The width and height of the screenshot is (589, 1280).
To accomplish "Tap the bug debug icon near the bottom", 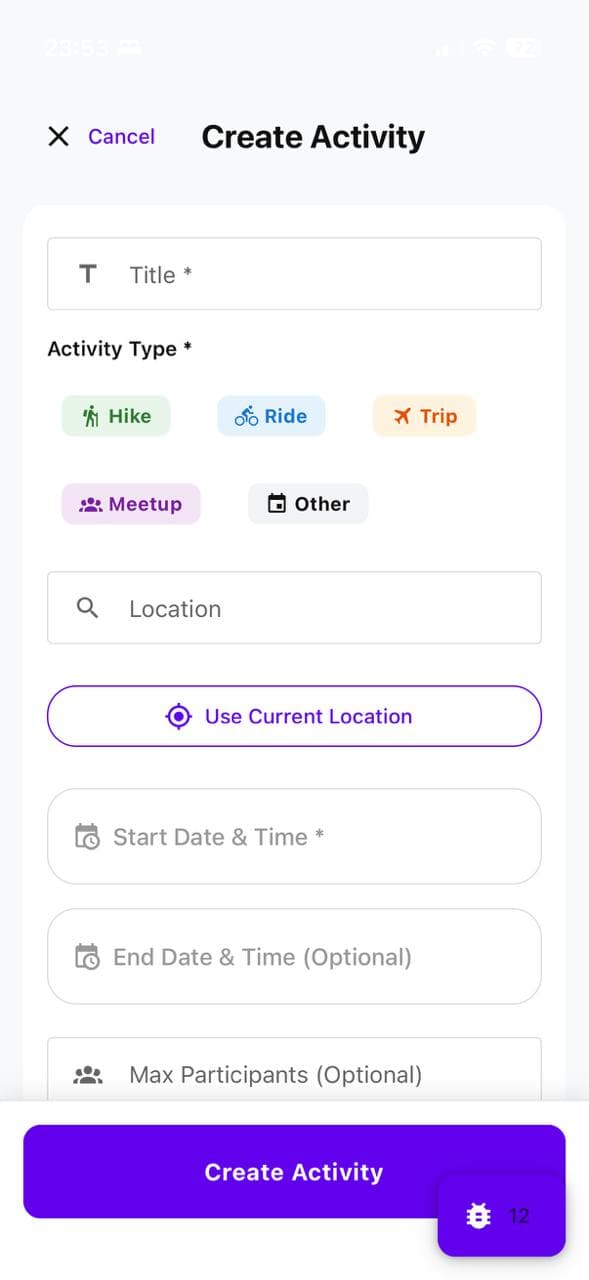I will point(478,1216).
